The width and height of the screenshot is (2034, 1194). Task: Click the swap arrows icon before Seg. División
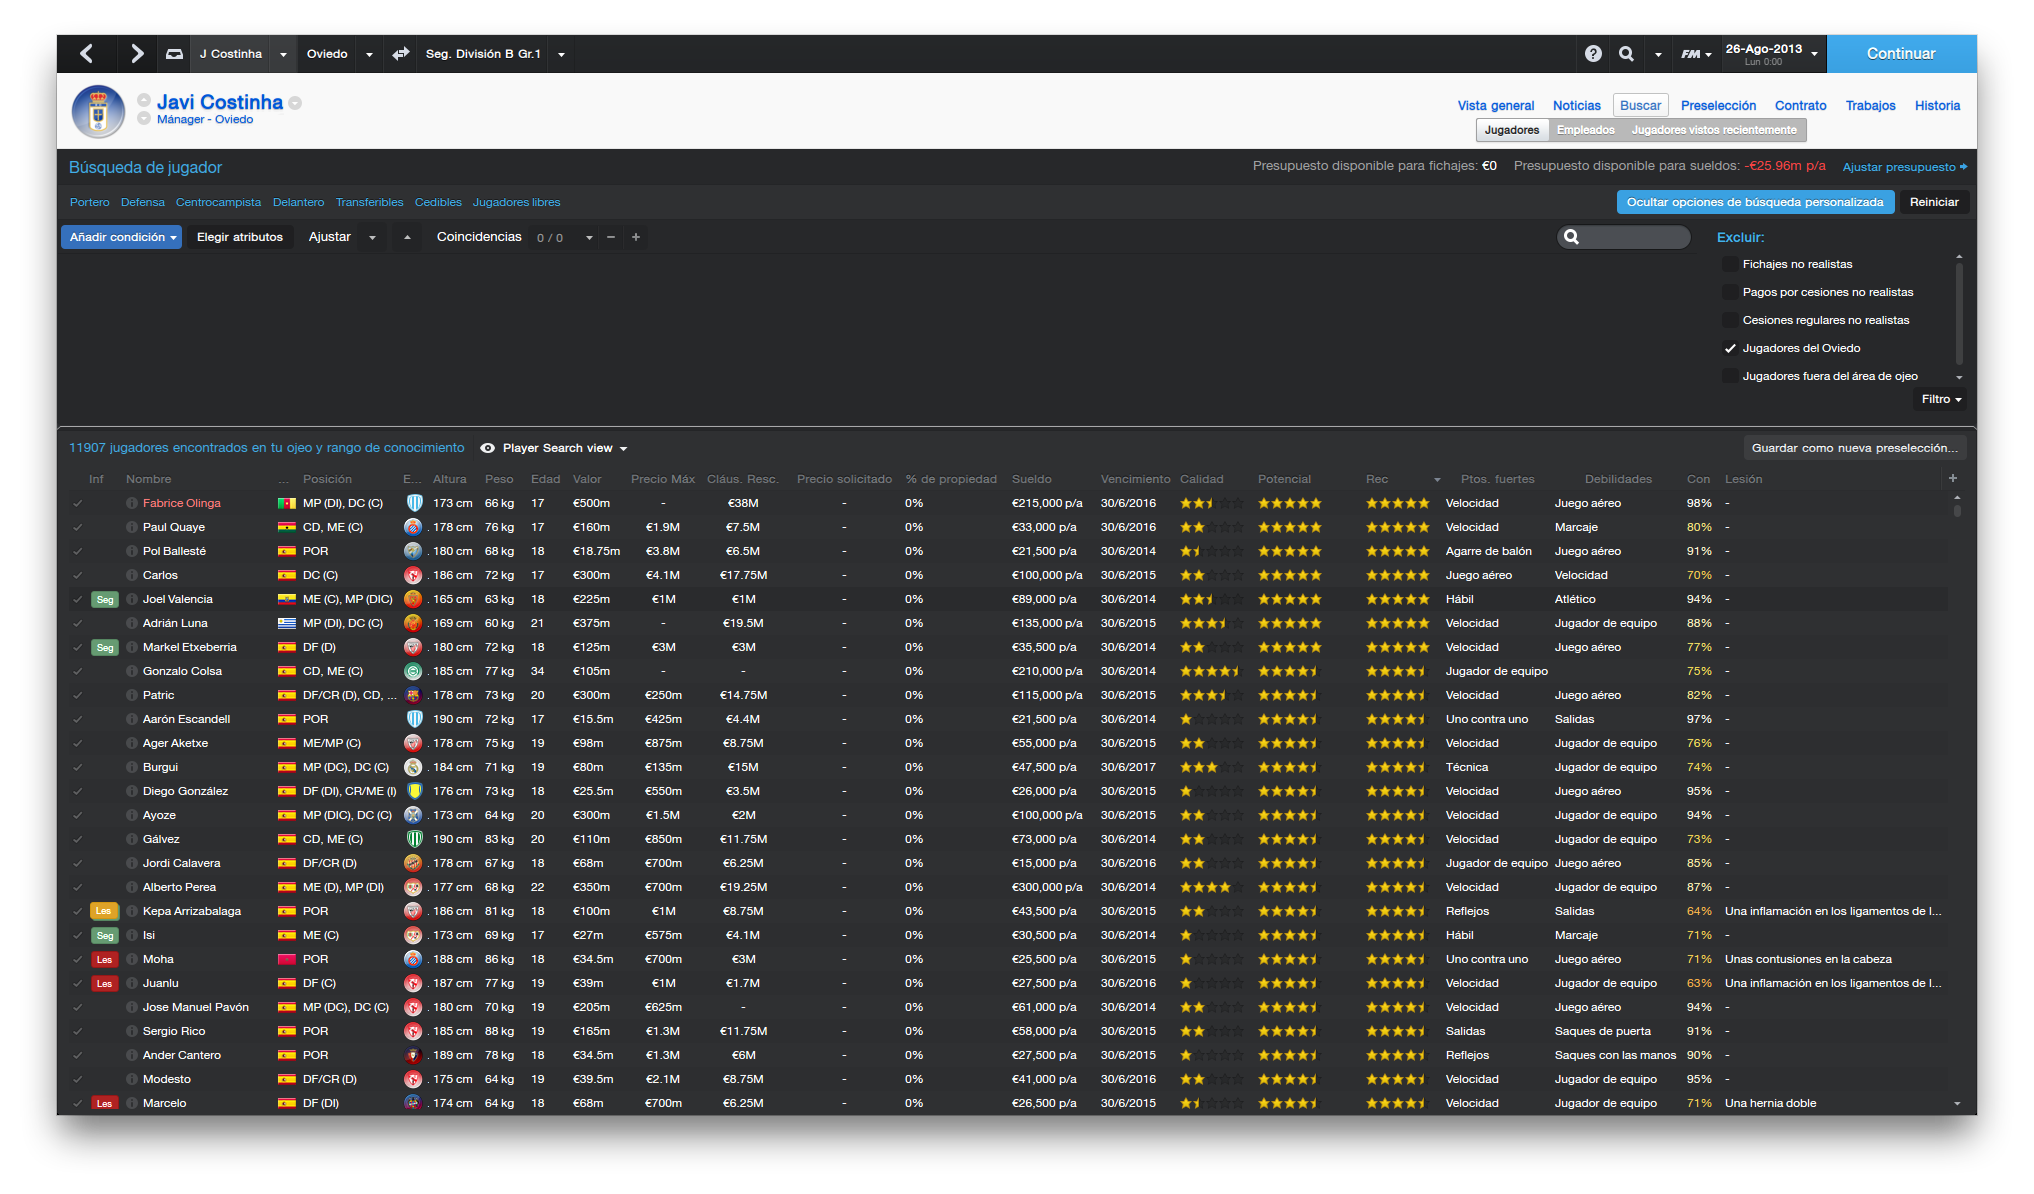pos(401,54)
